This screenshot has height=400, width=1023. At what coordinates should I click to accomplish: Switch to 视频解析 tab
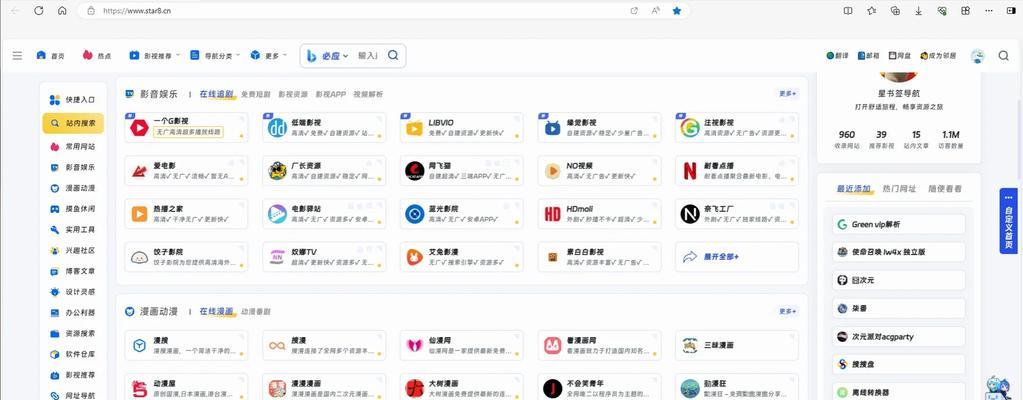(x=369, y=94)
